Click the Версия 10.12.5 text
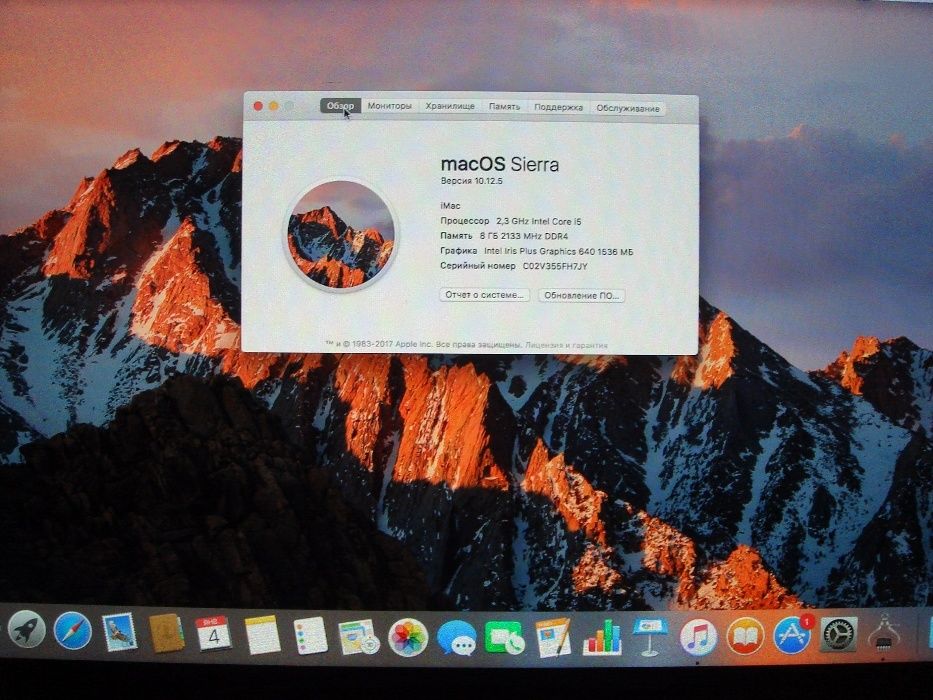 coord(471,180)
